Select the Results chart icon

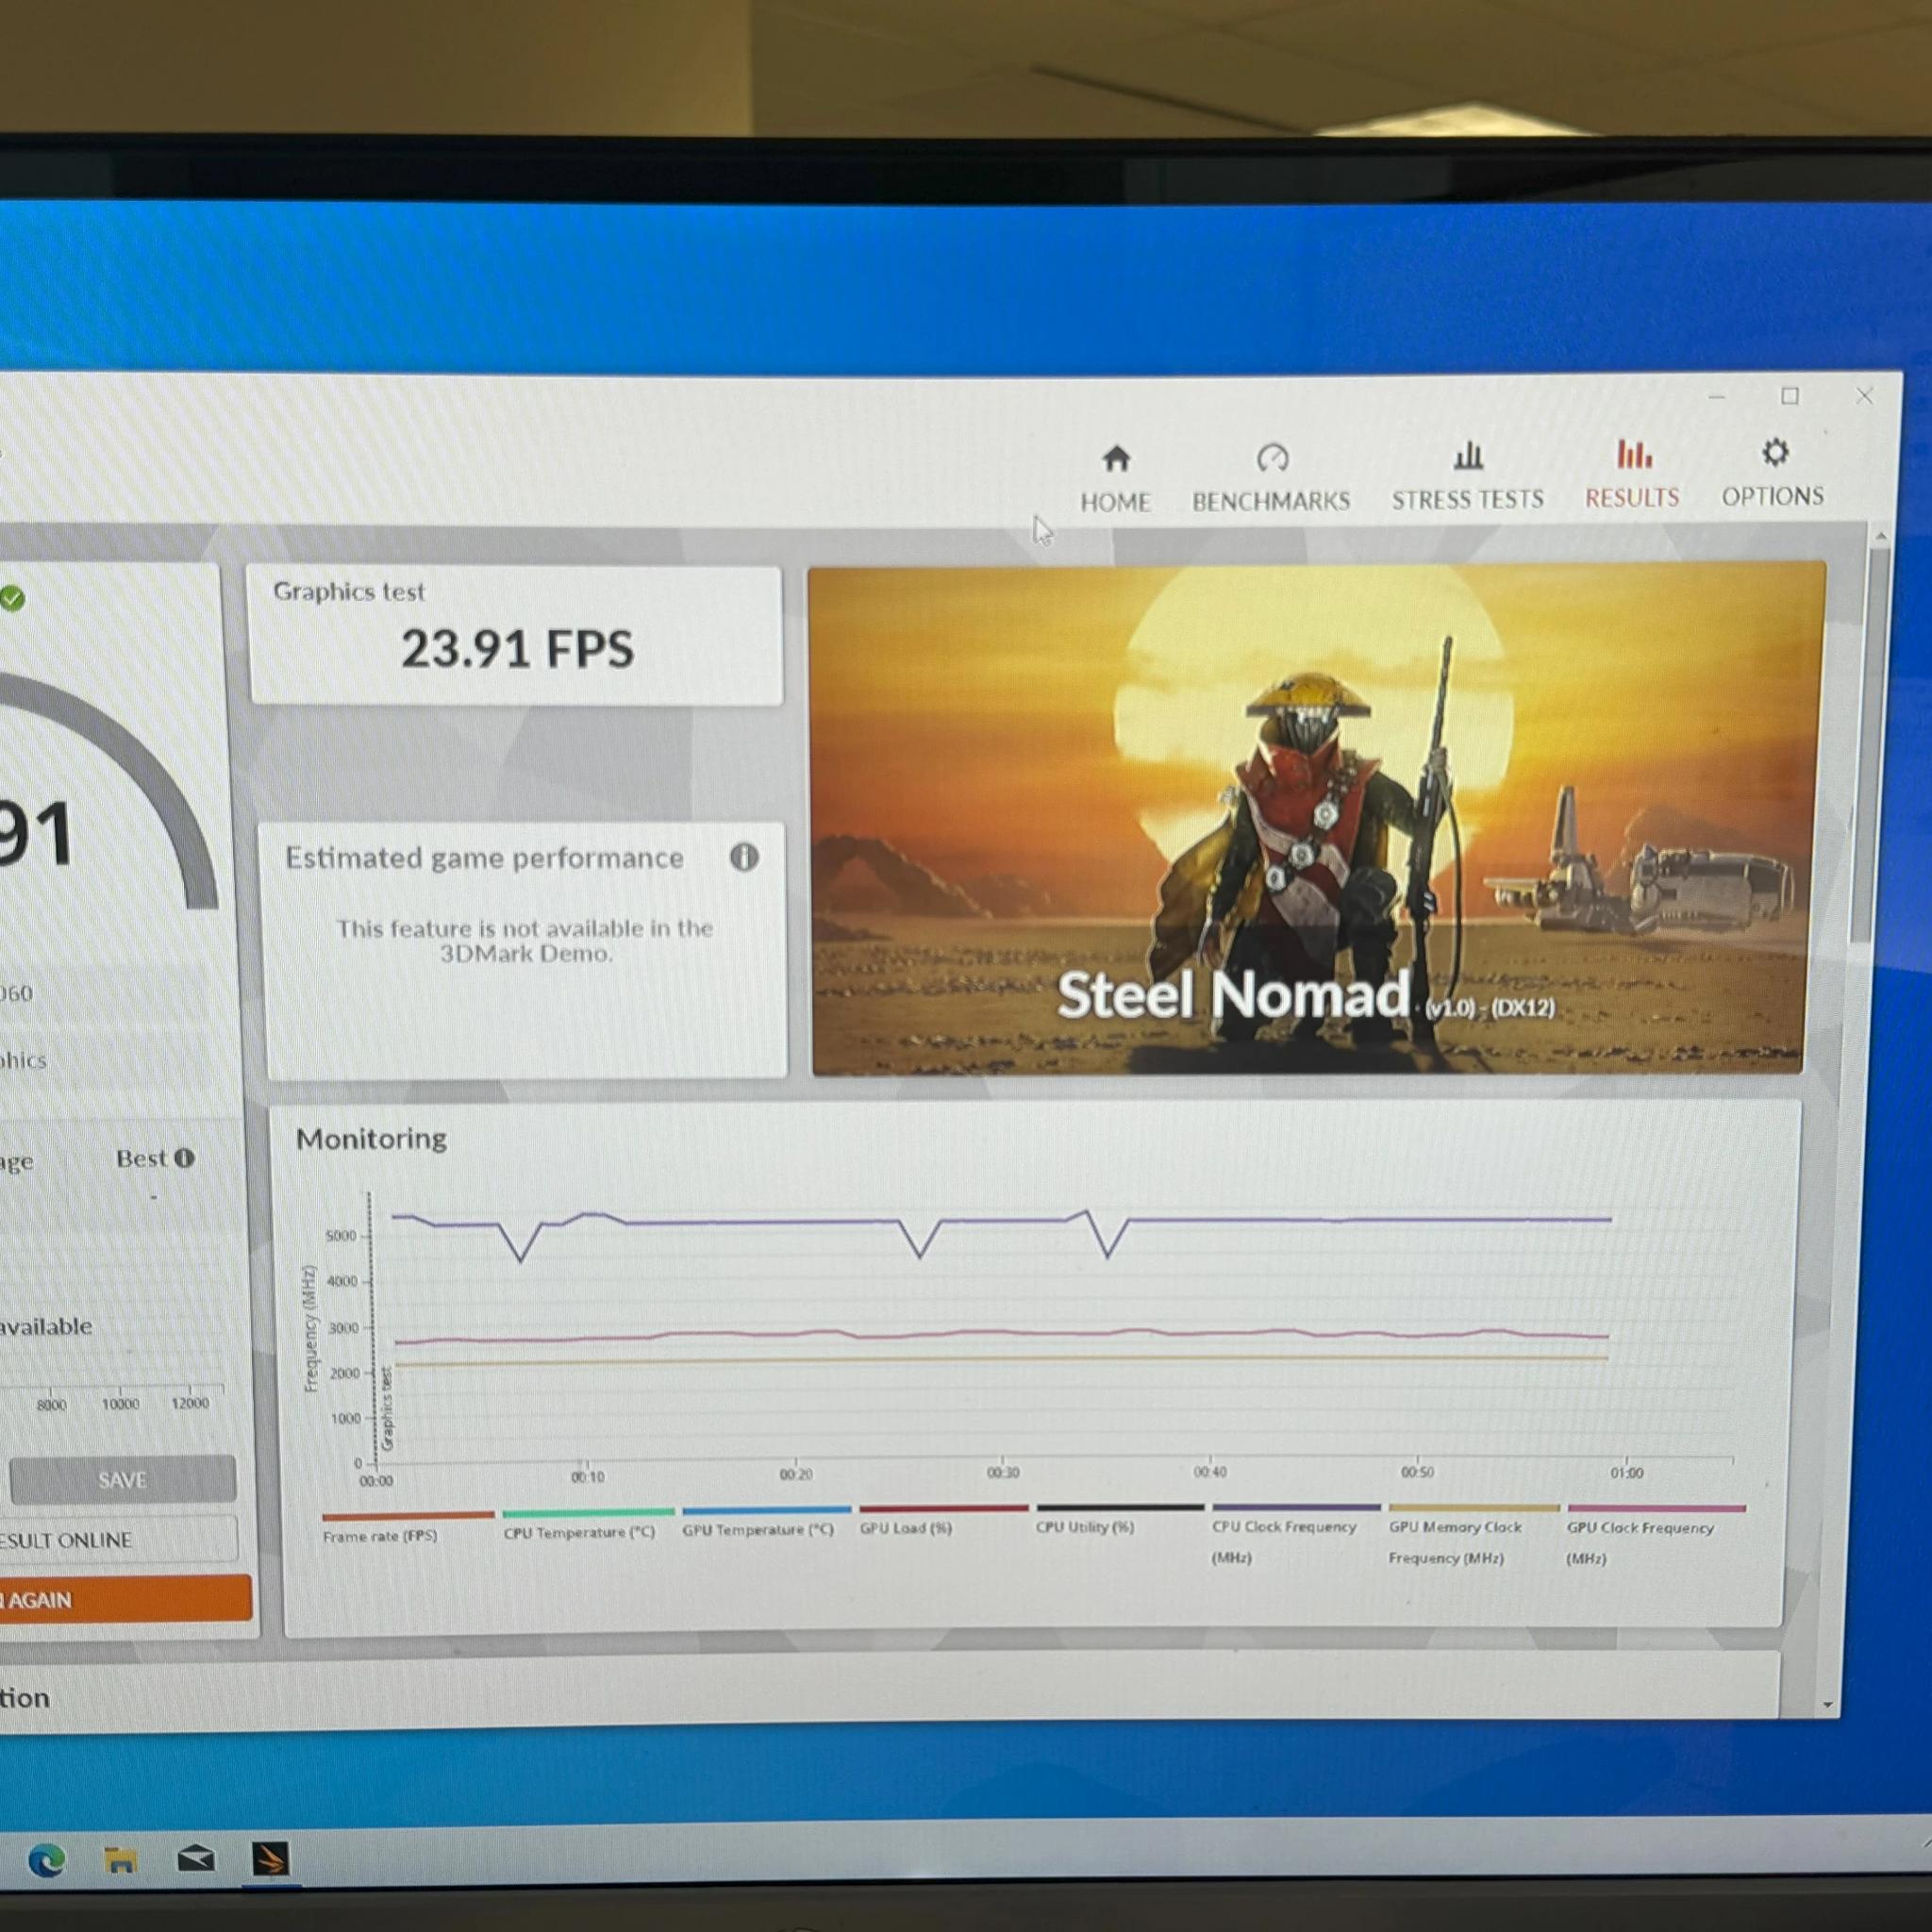pos(1634,454)
